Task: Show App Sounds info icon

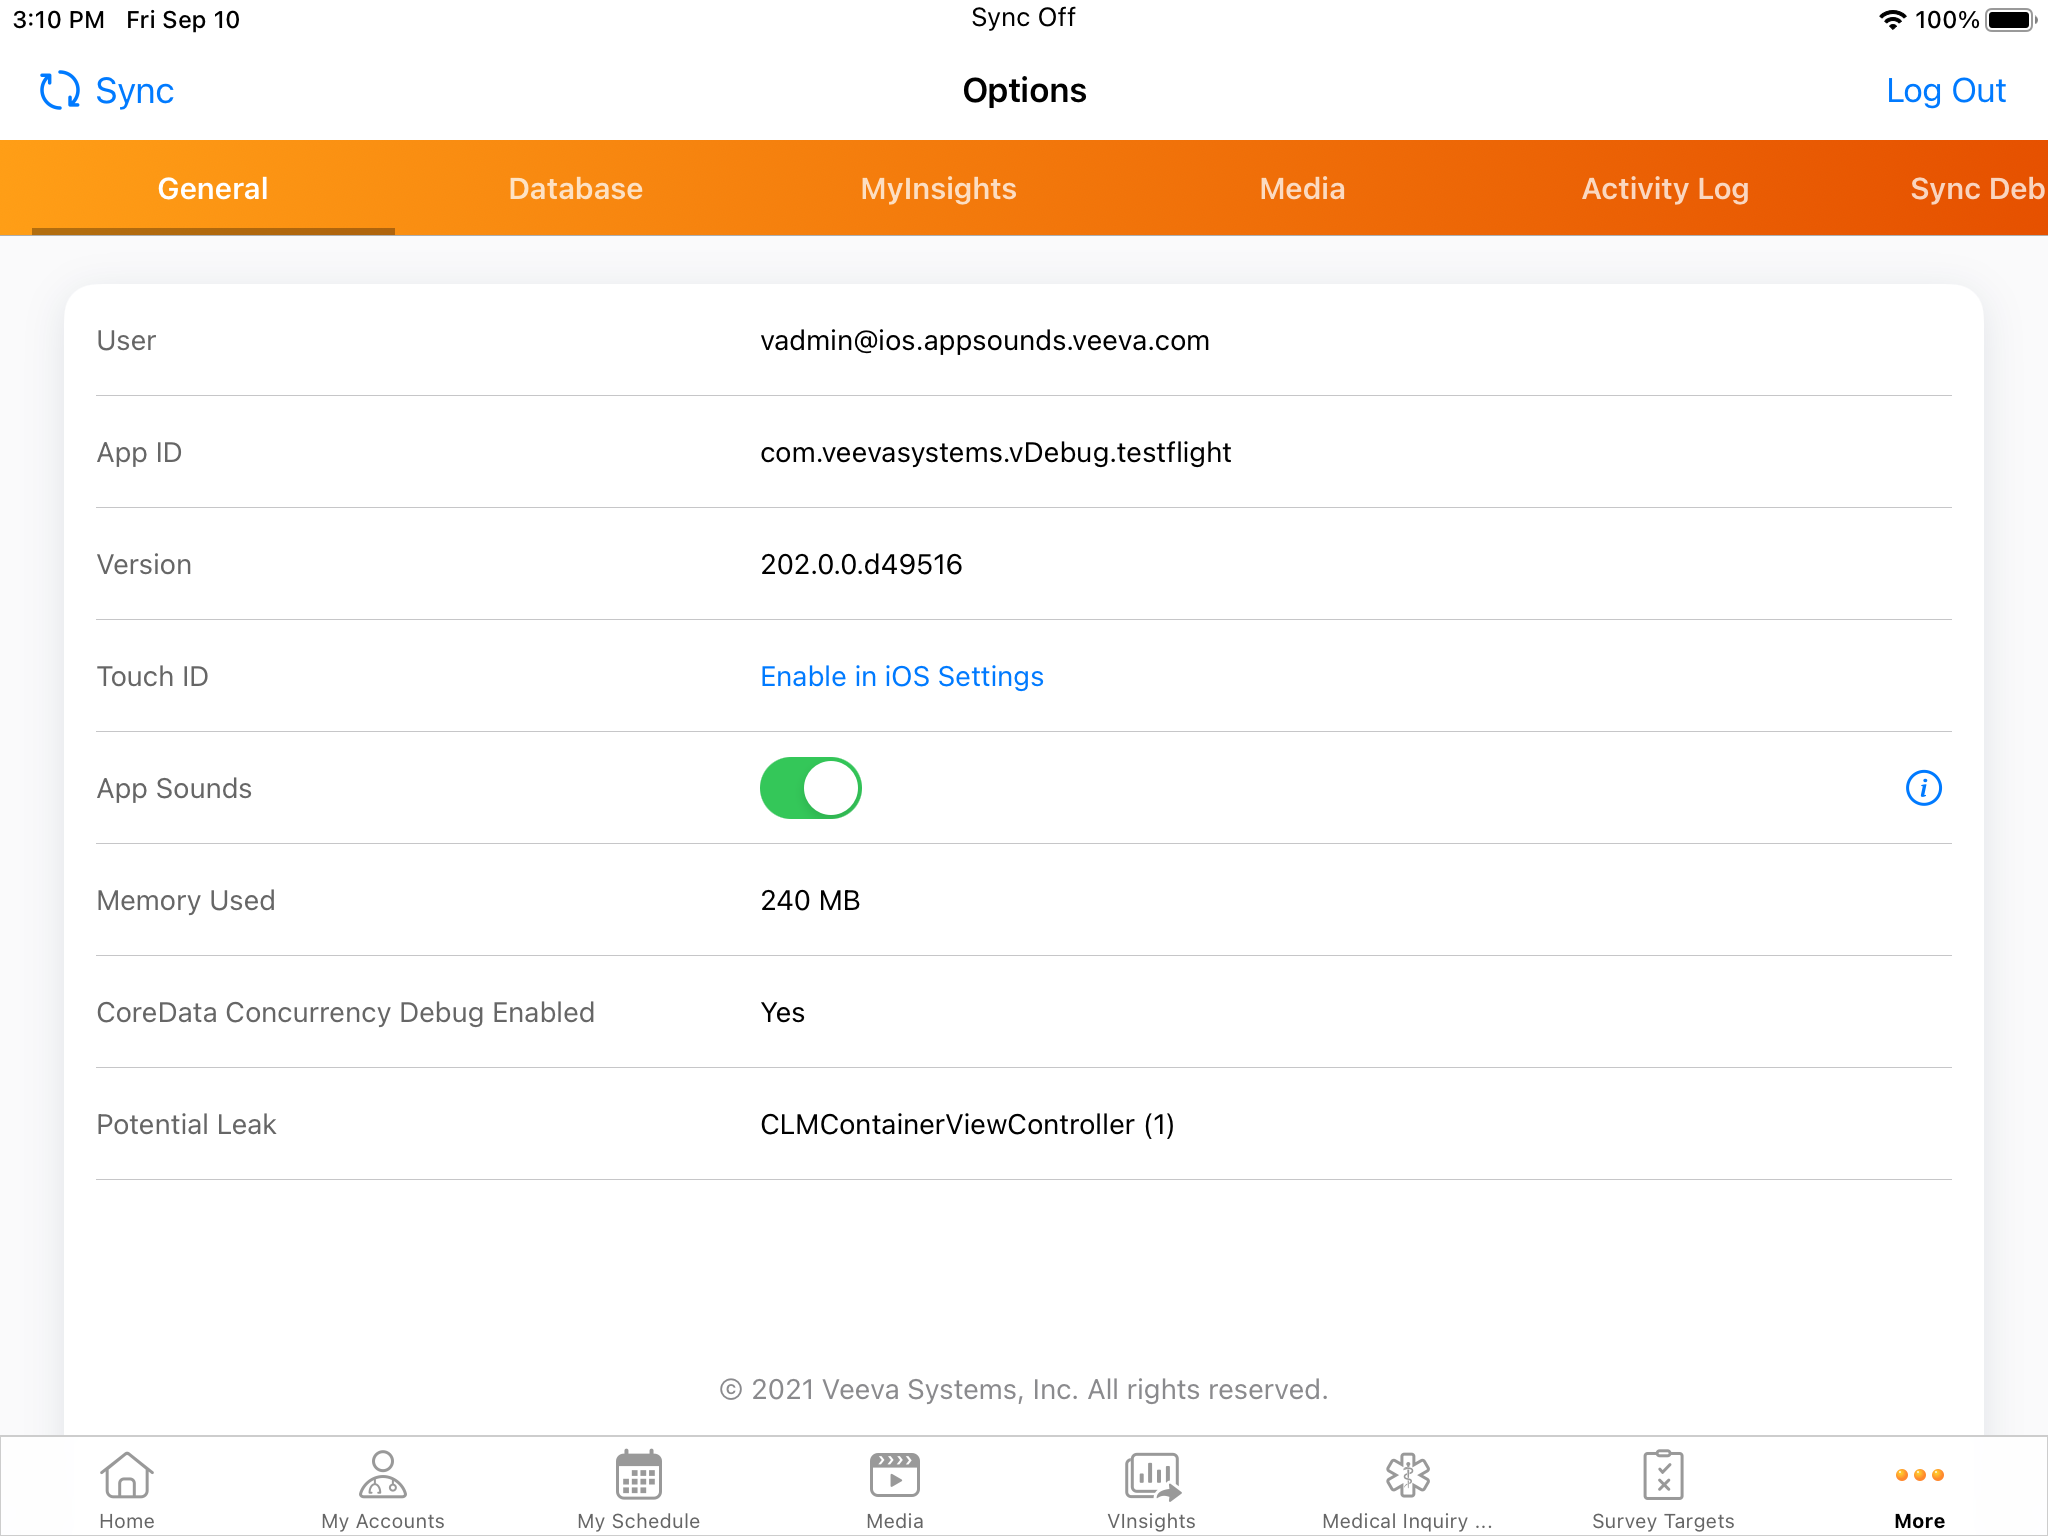Action: pos(1923,788)
